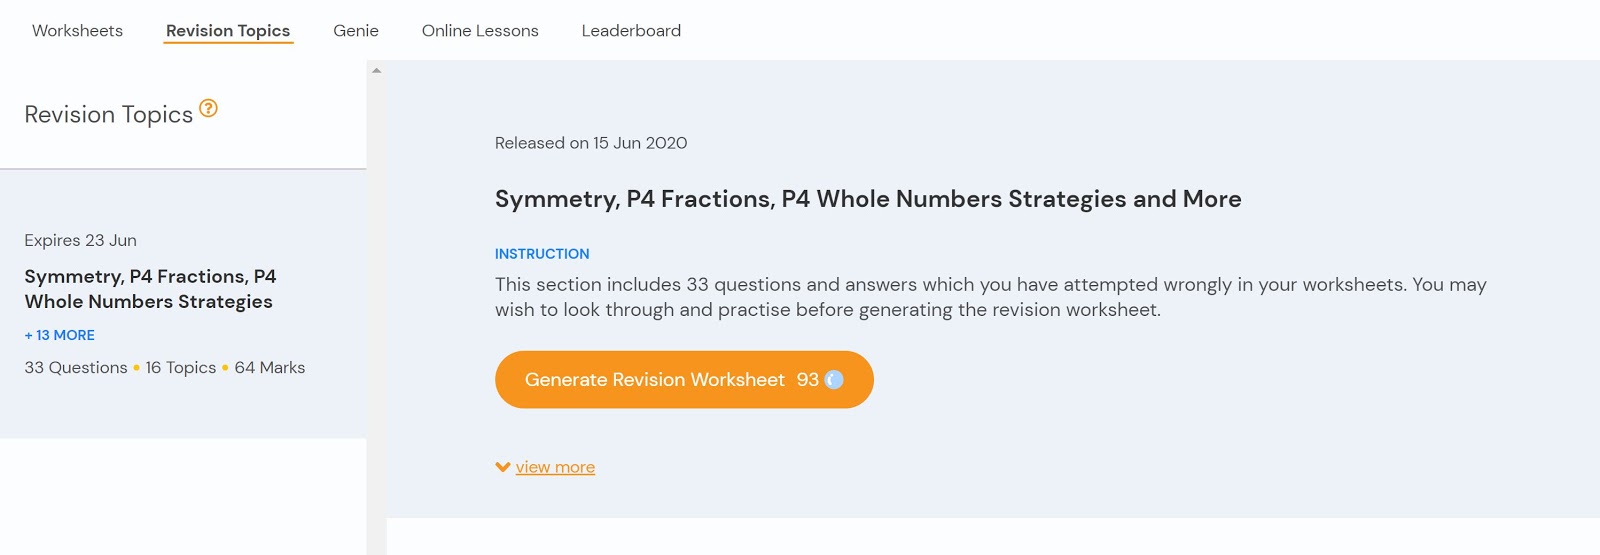
Task: Switch to the Online Lessons tab
Action: [x=480, y=31]
